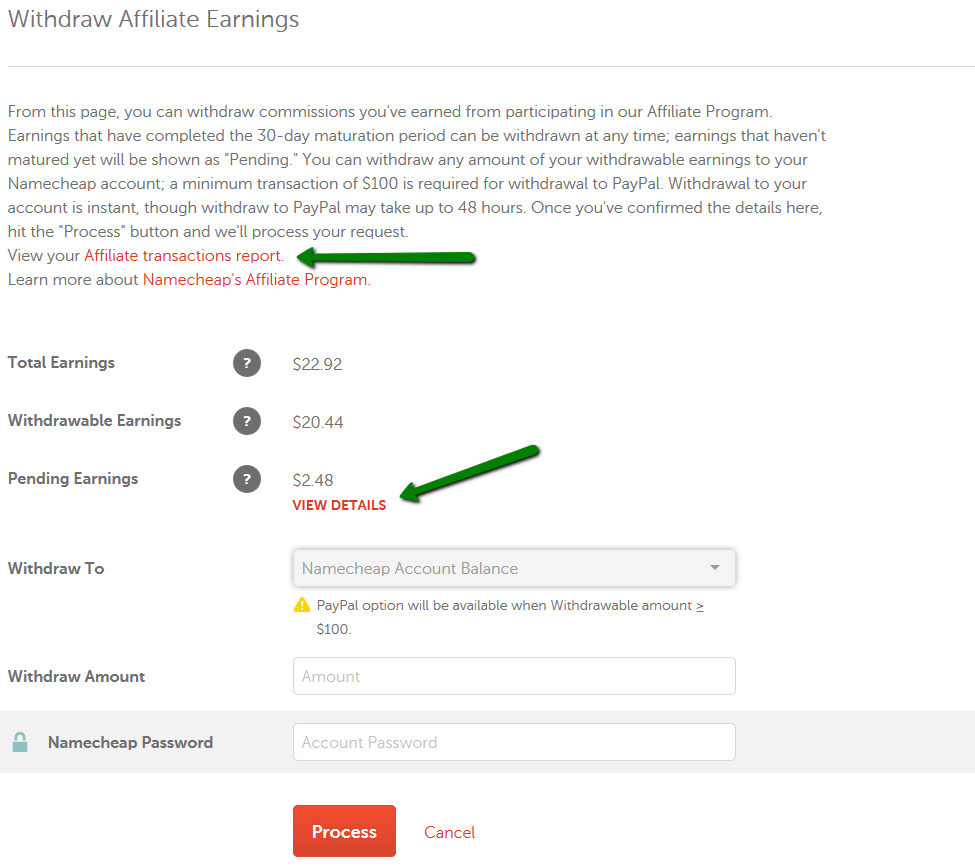The width and height of the screenshot is (975, 867).
Task: Click the Withdraw To label
Action: (x=56, y=568)
